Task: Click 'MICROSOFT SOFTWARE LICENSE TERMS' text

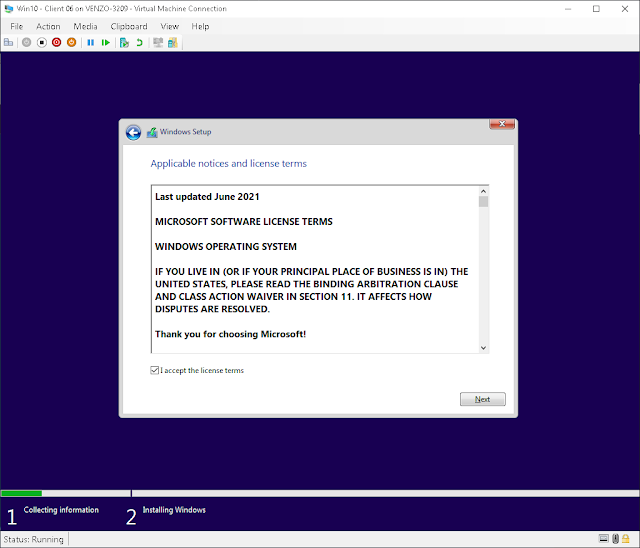Action: [244, 222]
